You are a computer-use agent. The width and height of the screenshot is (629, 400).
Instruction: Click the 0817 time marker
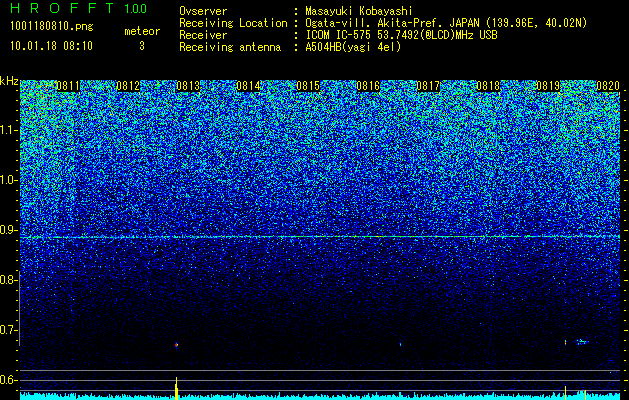[x=428, y=86]
